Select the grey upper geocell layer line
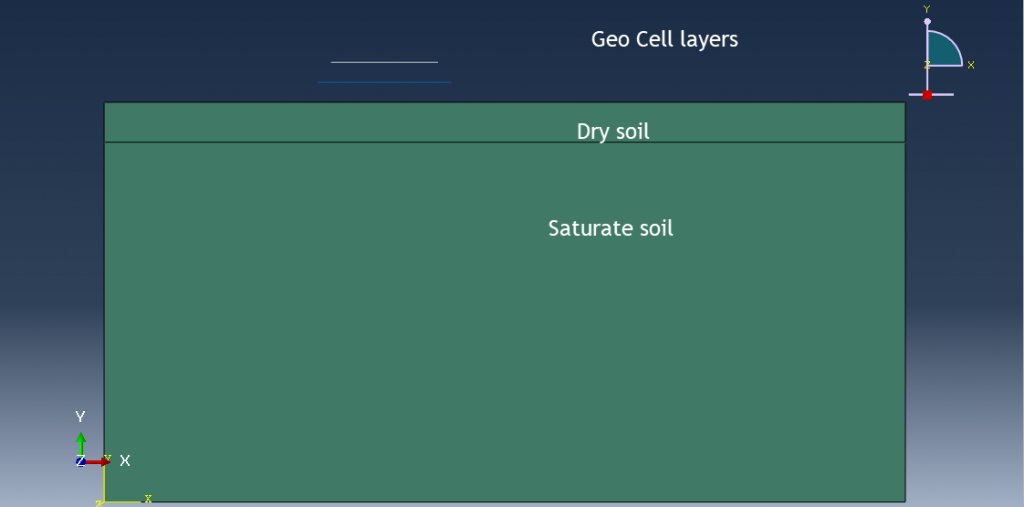This screenshot has width=1024, height=507. pyautogui.click(x=384, y=62)
